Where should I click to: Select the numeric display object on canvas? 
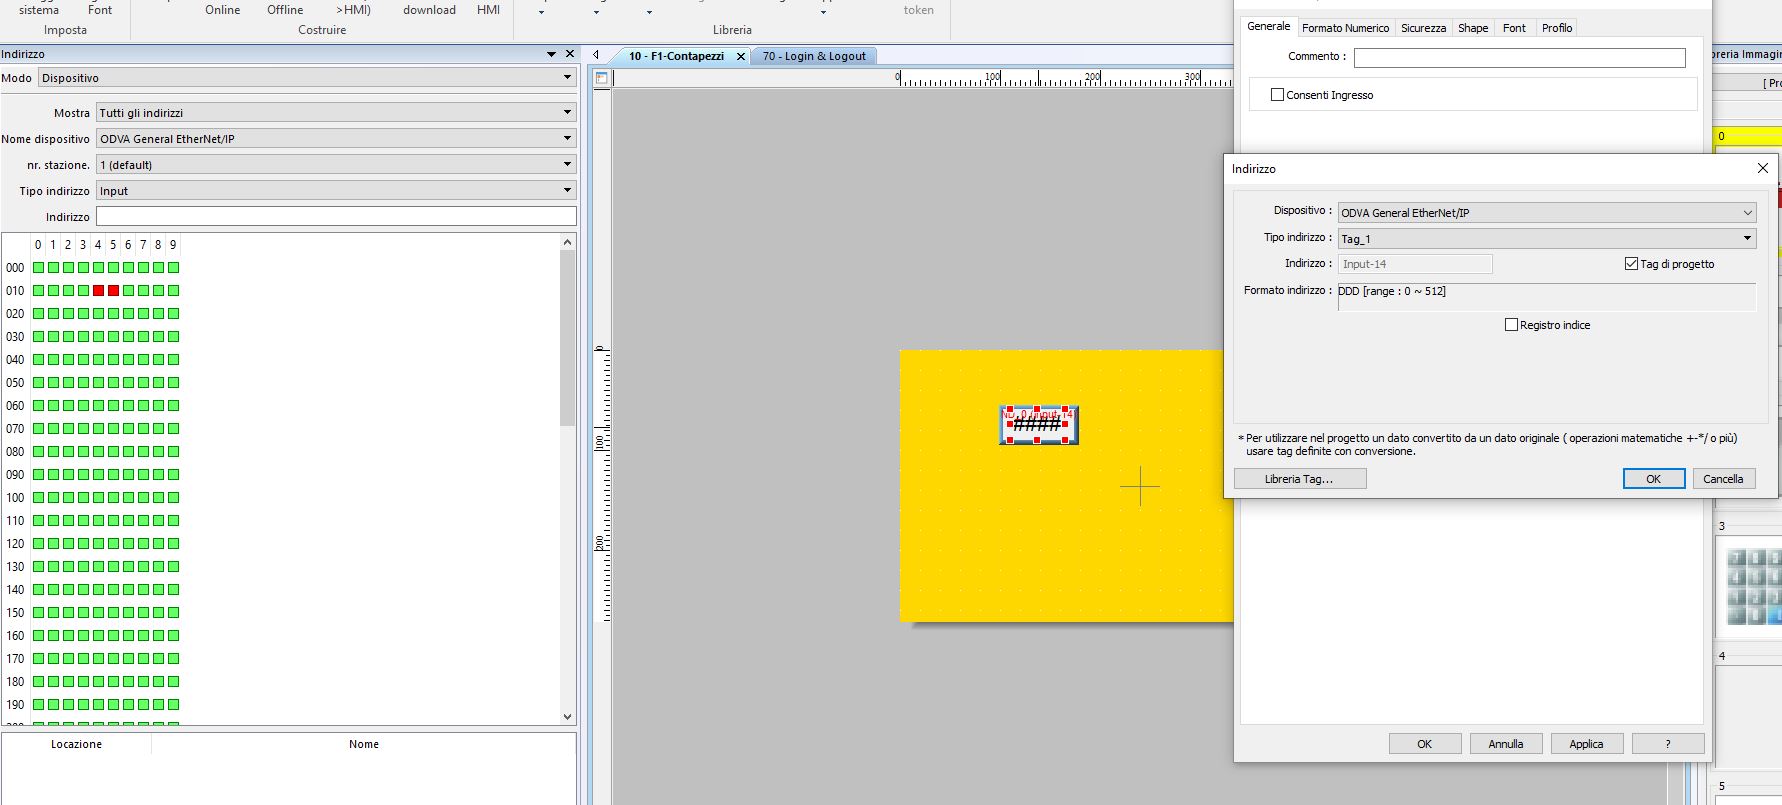click(x=1038, y=425)
